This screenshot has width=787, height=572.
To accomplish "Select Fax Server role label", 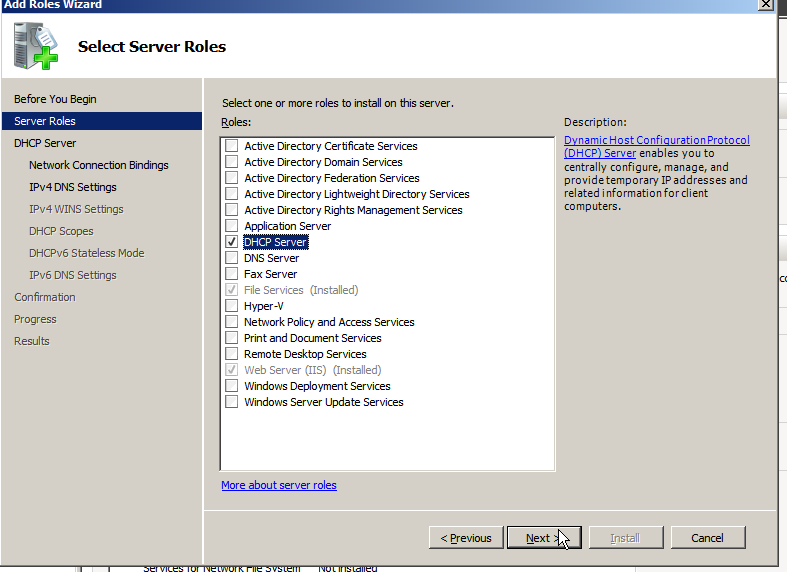I will (x=271, y=274).
